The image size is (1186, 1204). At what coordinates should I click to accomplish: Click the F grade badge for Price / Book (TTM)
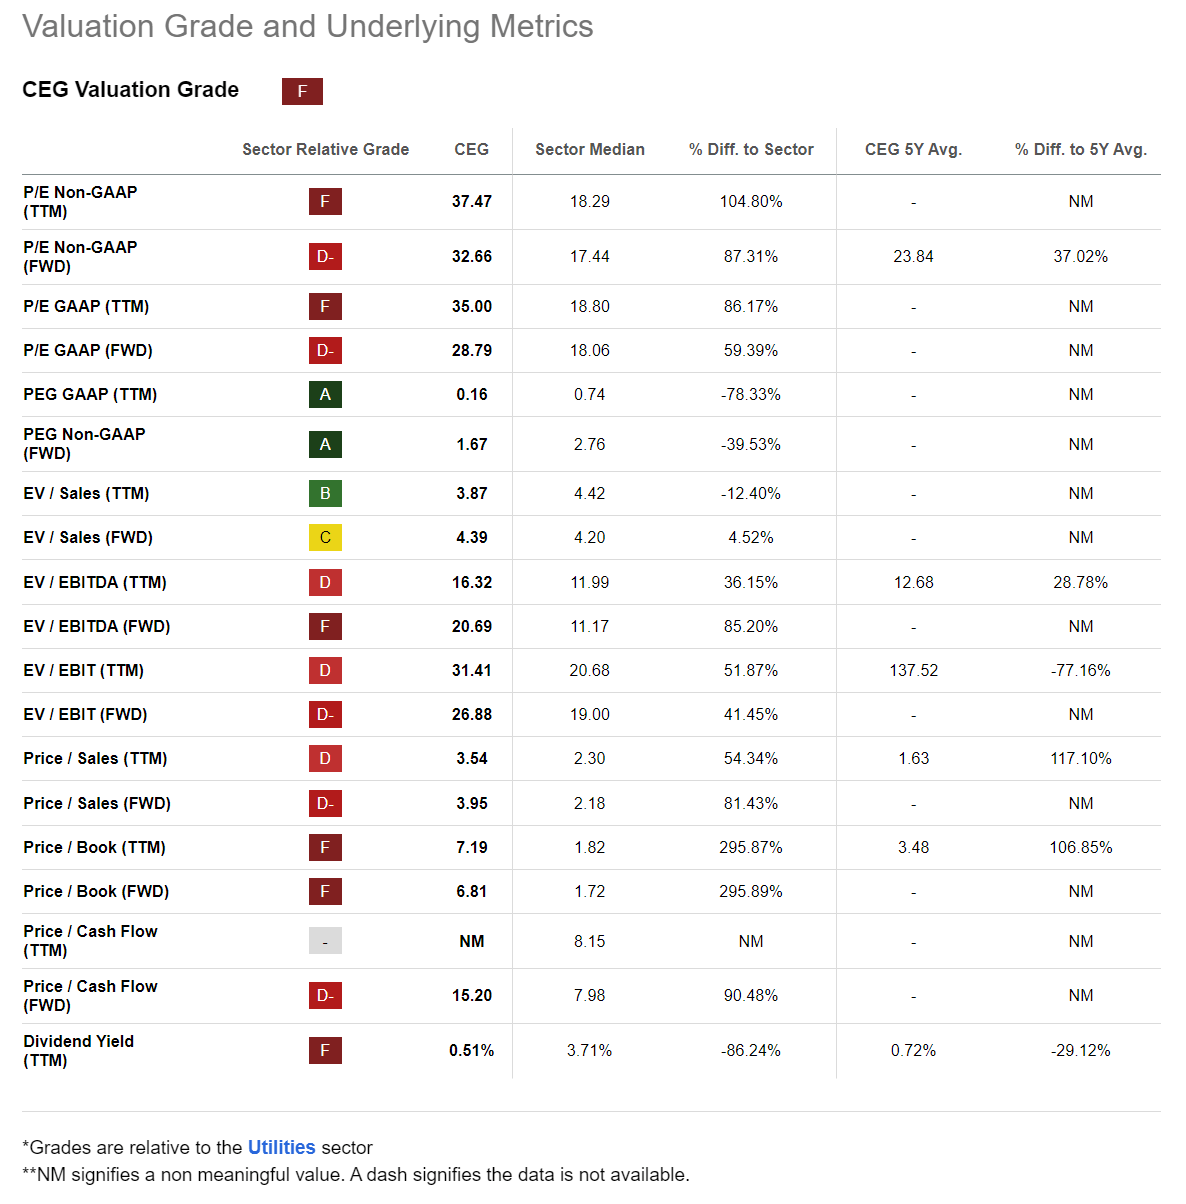pyautogui.click(x=325, y=847)
